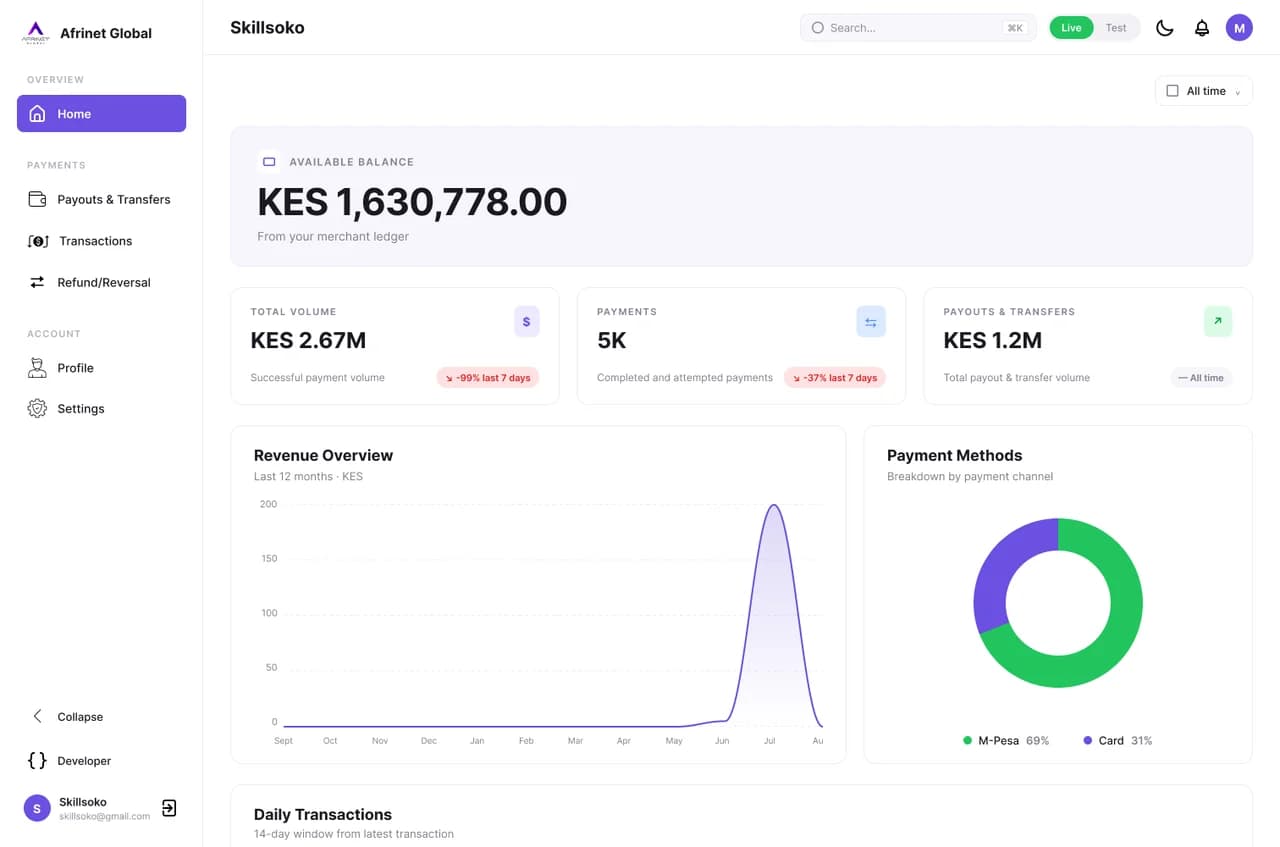The width and height of the screenshot is (1280, 847).
Task: Click the From your merchant ledger text
Action: tap(333, 237)
